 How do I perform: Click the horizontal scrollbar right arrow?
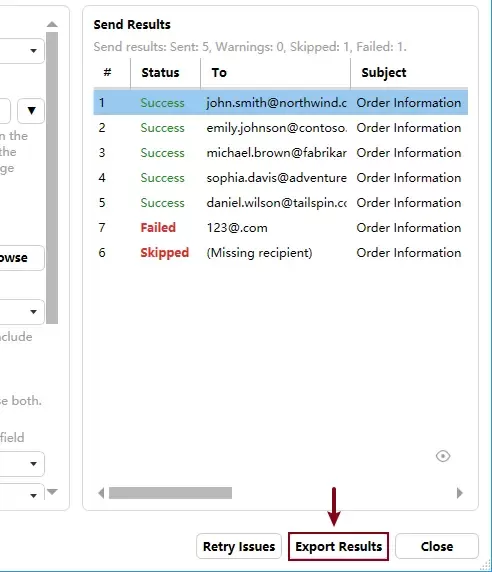(460, 493)
